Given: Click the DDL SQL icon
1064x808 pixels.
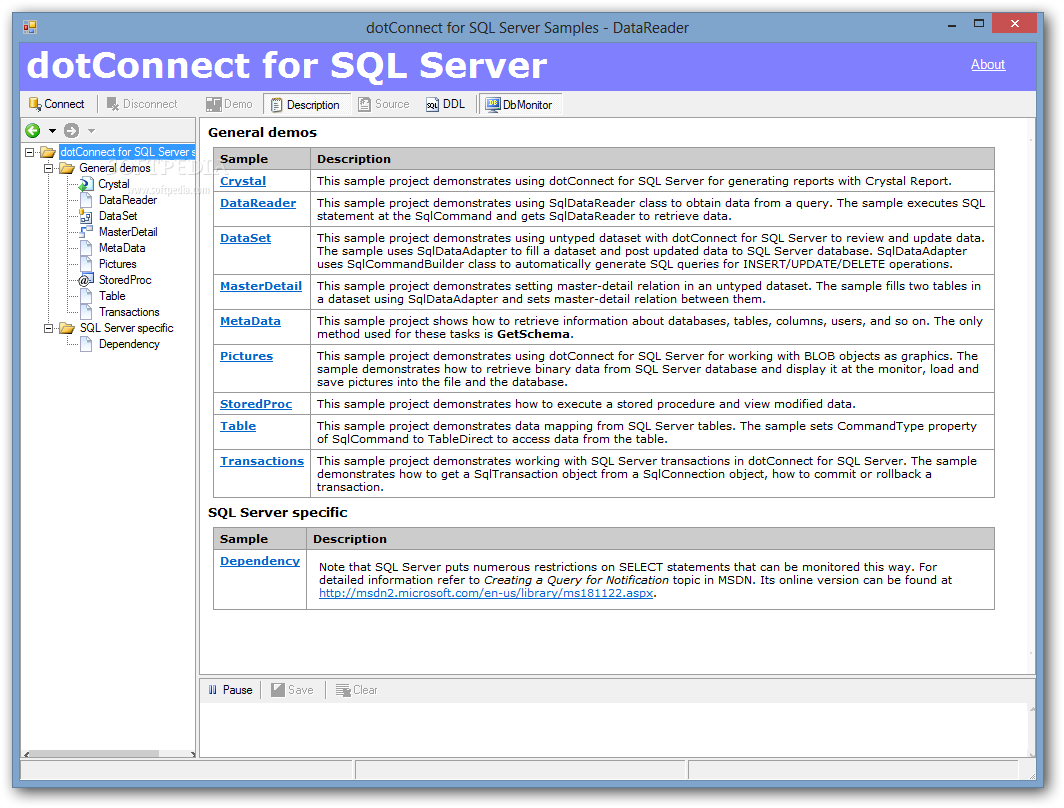Looking at the screenshot, I should (432, 104).
